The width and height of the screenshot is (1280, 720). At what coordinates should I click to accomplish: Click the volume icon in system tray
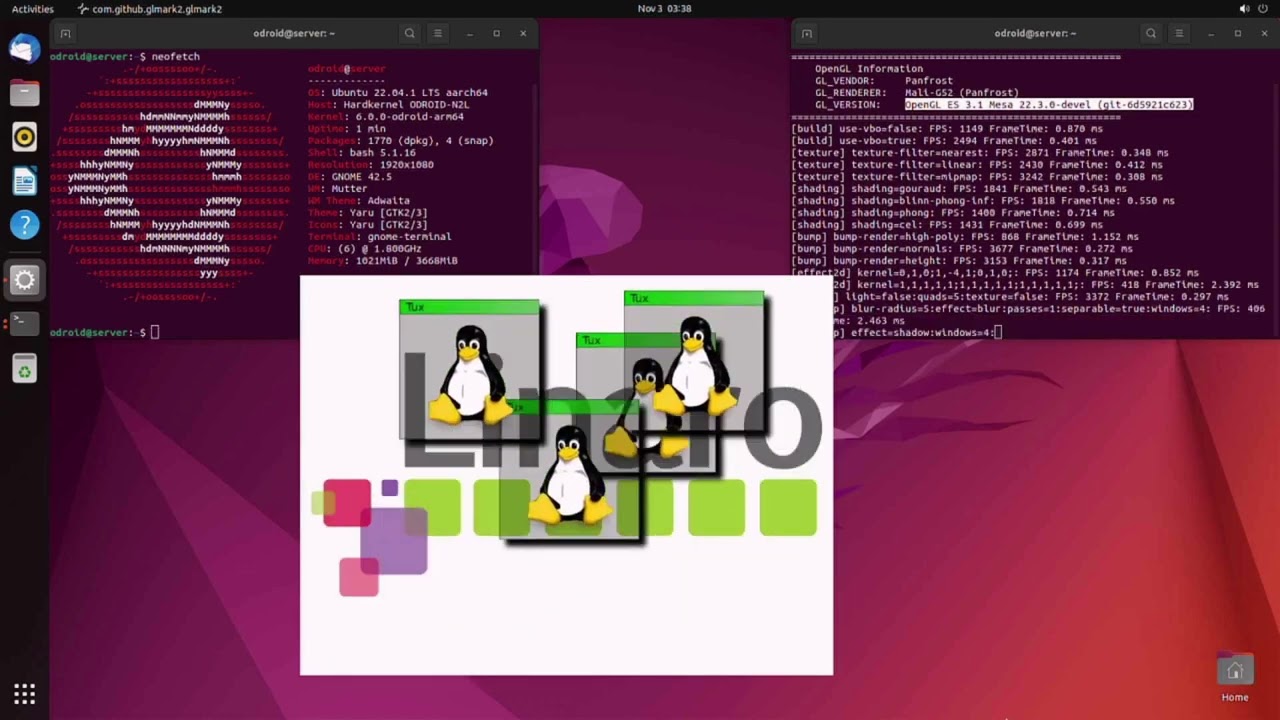tap(1244, 9)
